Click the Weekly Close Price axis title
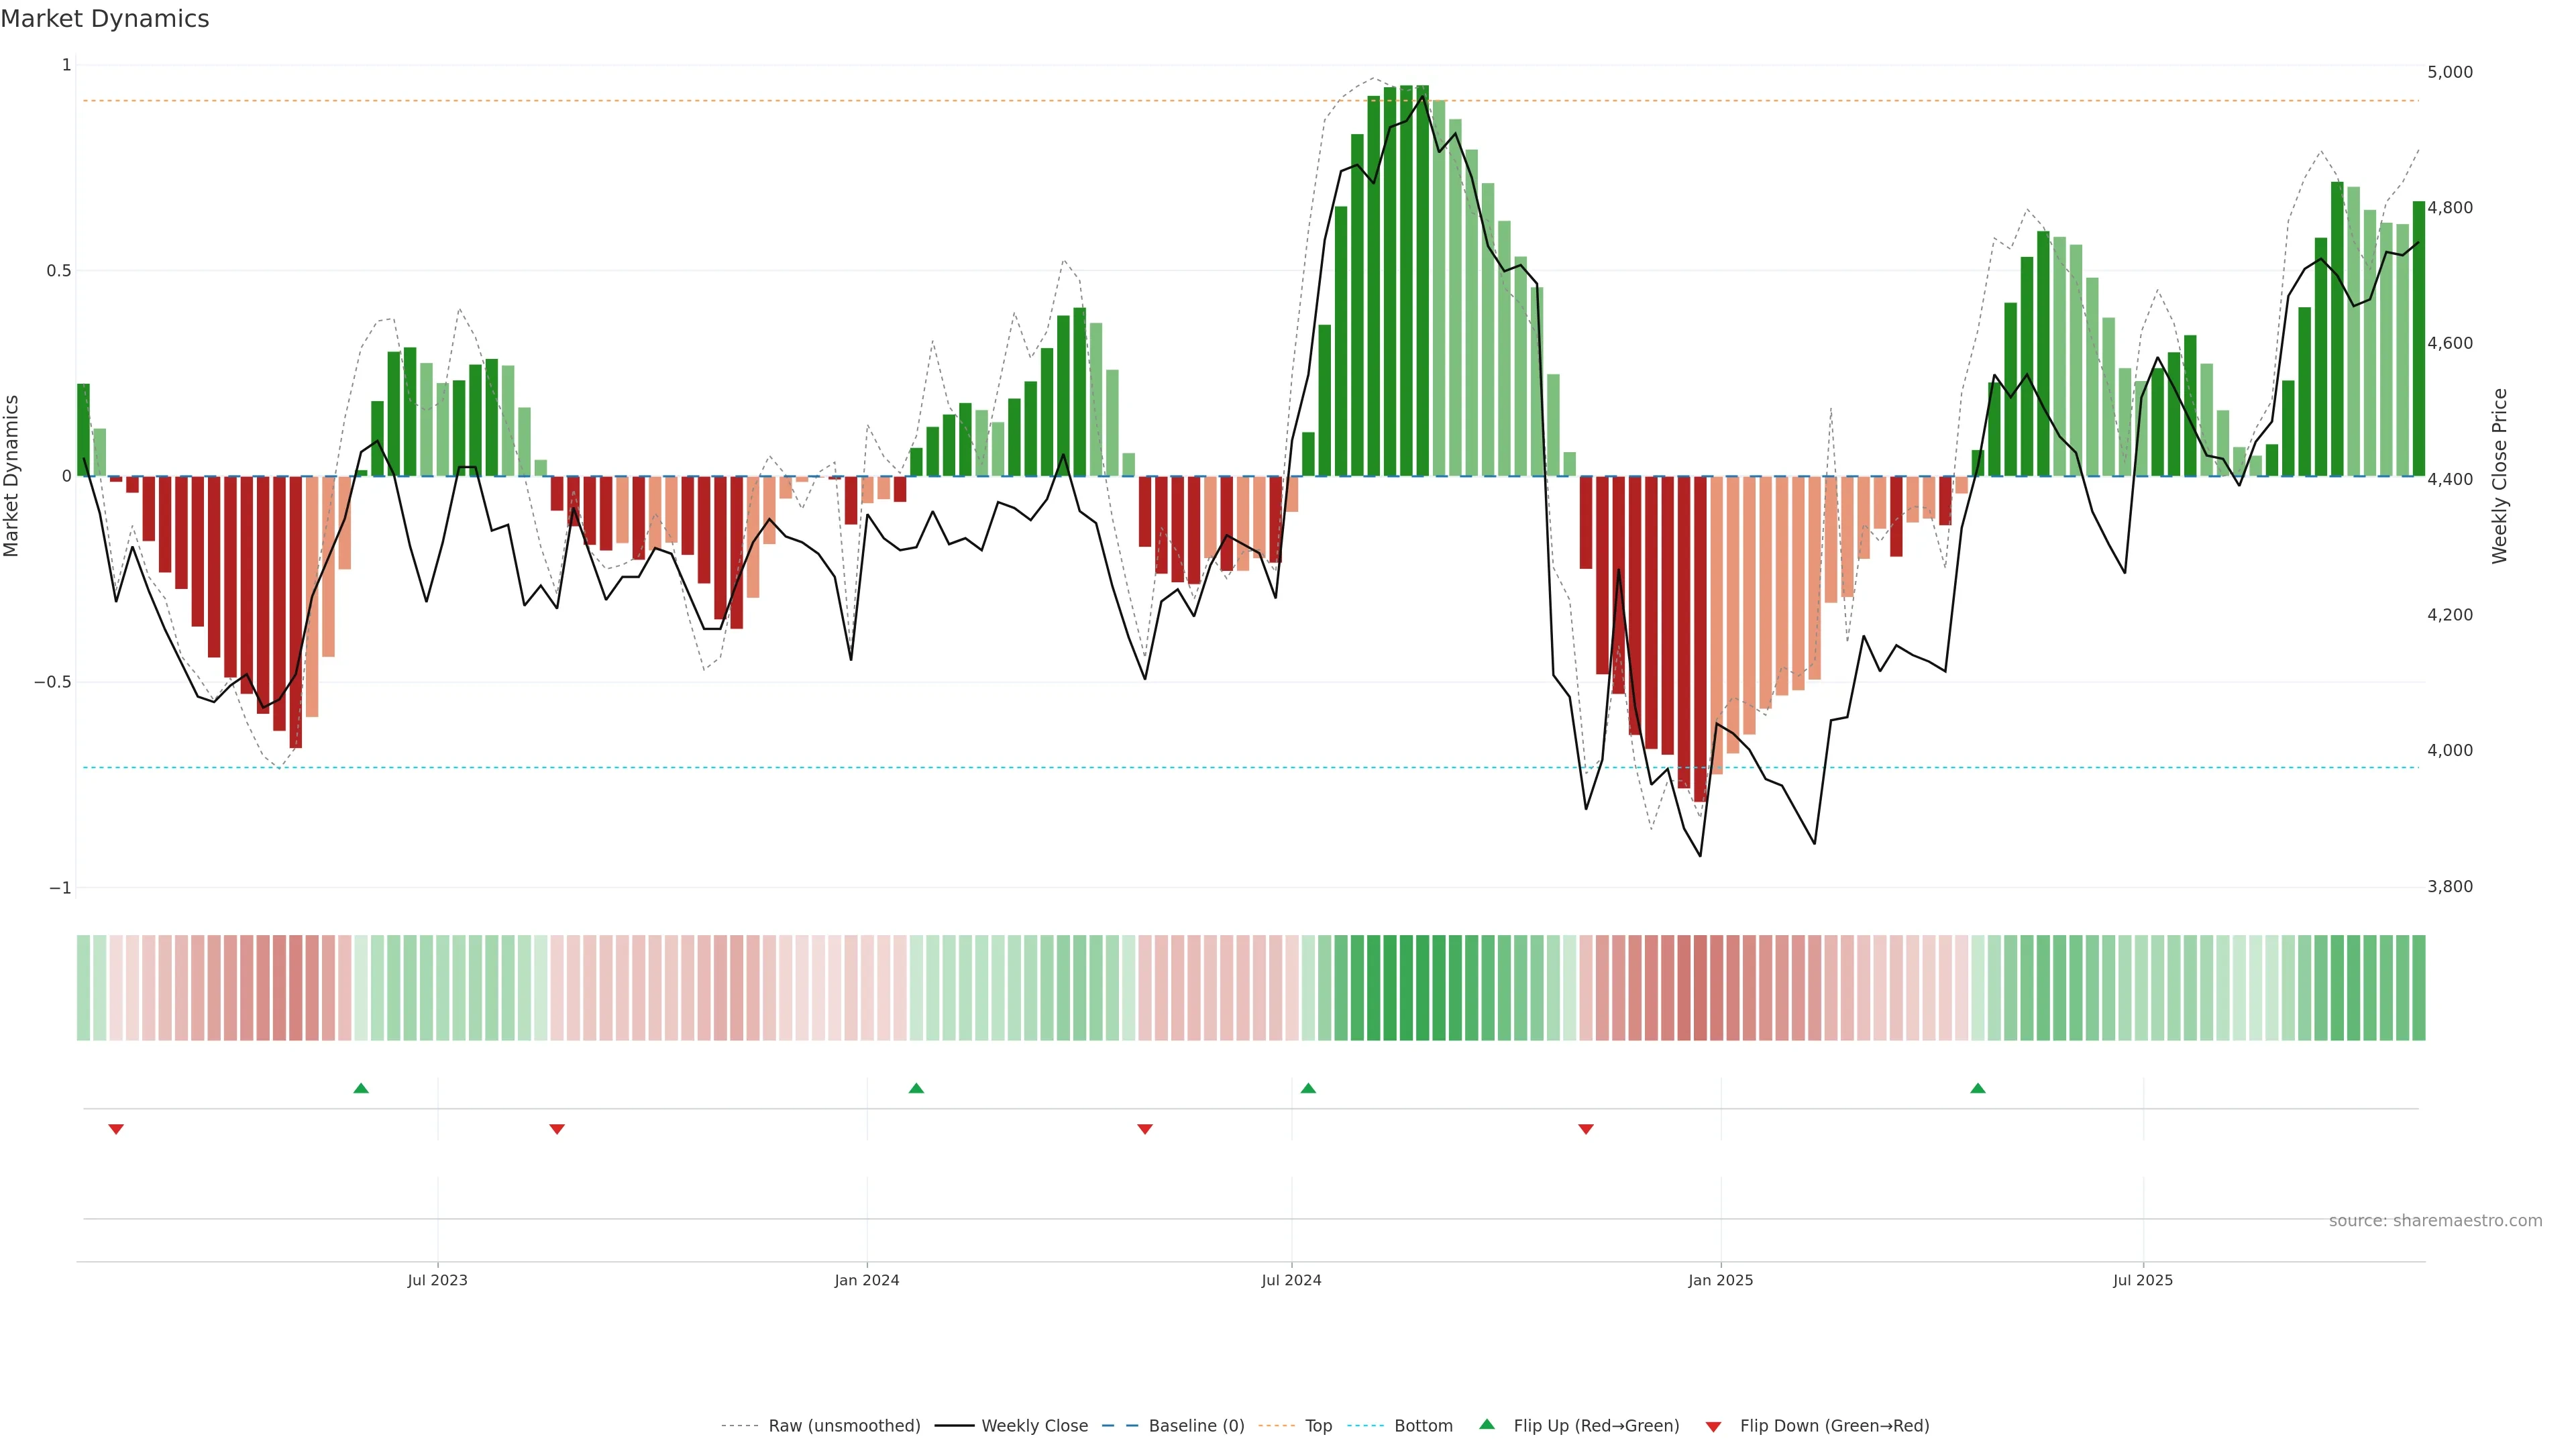The height and width of the screenshot is (1449, 2576). pos(2499,476)
